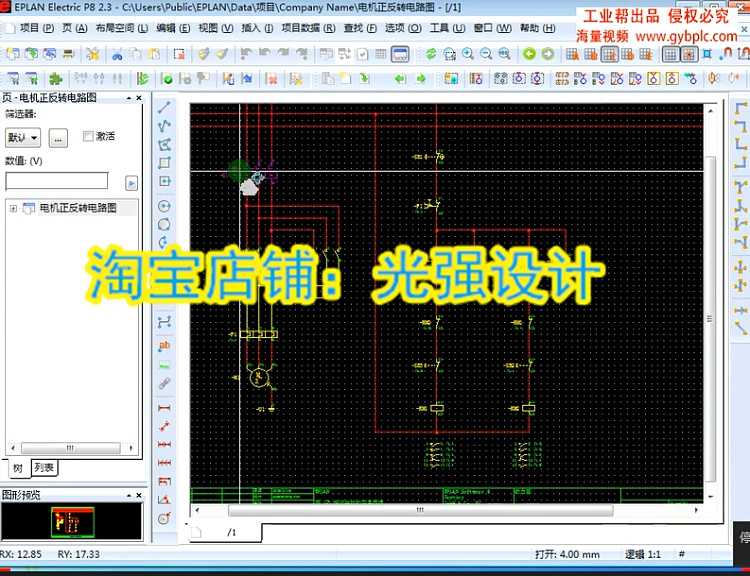The image size is (750, 576).
Task: Click the 数值 input field
Action: (x=56, y=181)
